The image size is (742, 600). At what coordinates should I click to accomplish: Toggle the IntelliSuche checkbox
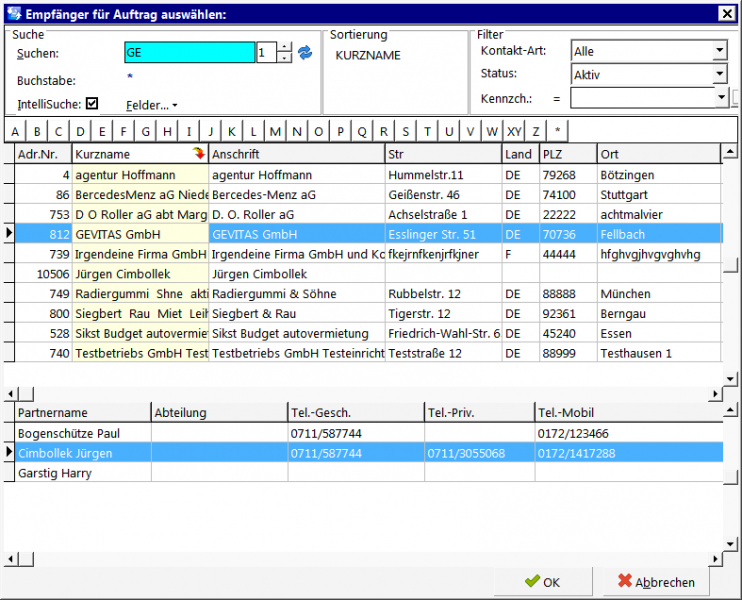tap(92, 103)
